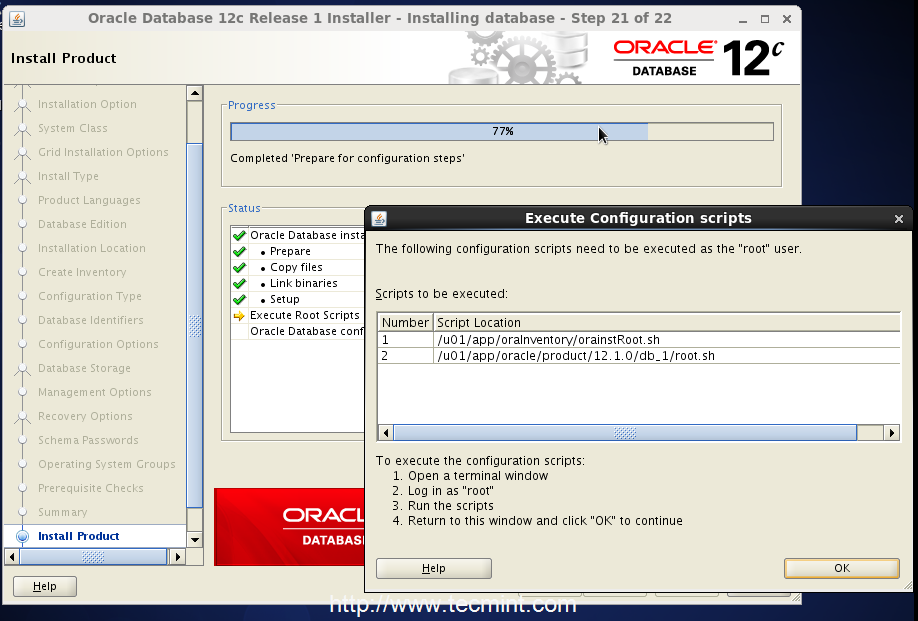Click sidebar vertical scrollbar up arrow
Image resolution: width=918 pixels, height=621 pixels.
[x=195, y=93]
